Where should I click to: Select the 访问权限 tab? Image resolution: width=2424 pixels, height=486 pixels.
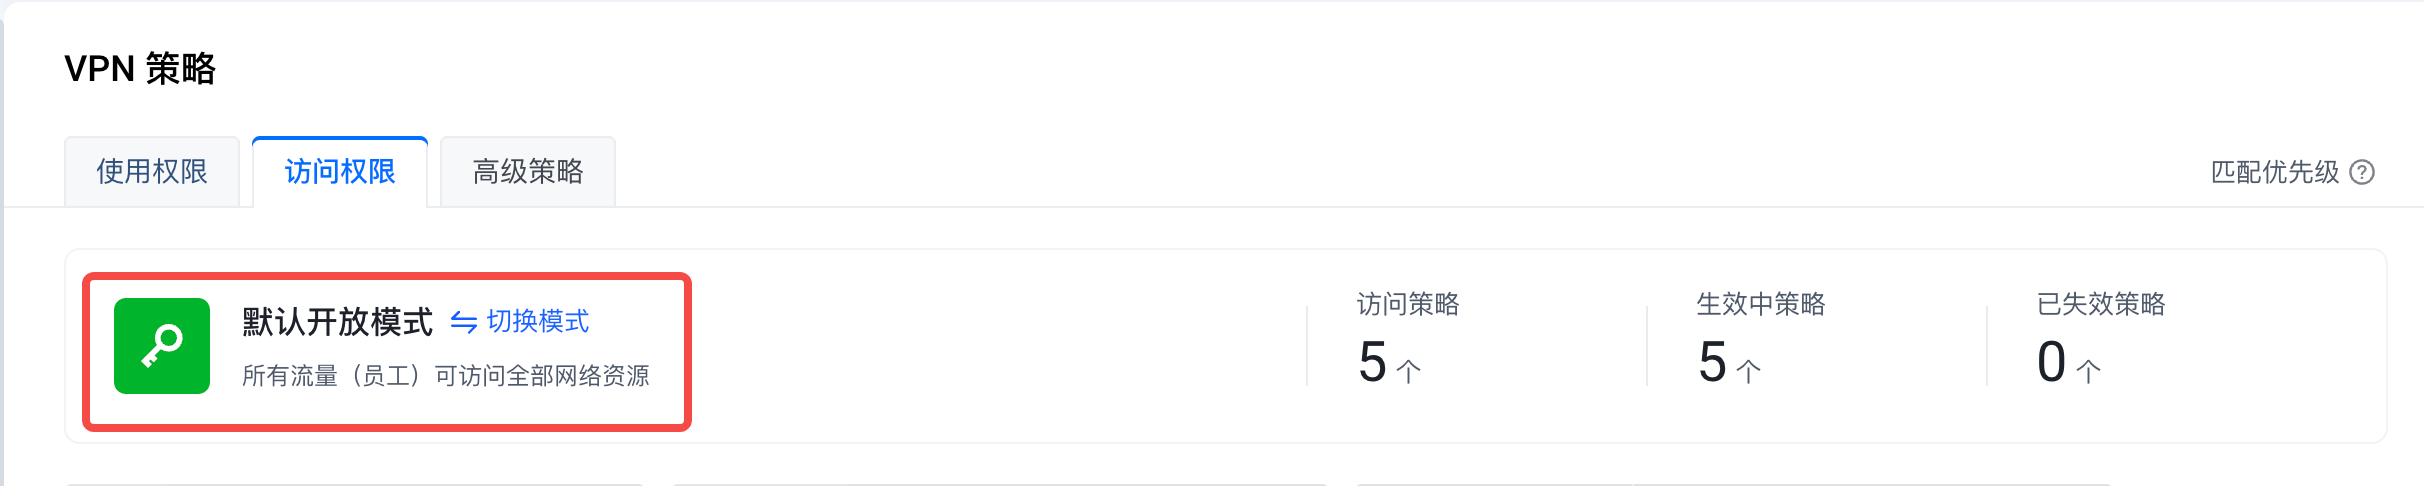pos(340,172)
